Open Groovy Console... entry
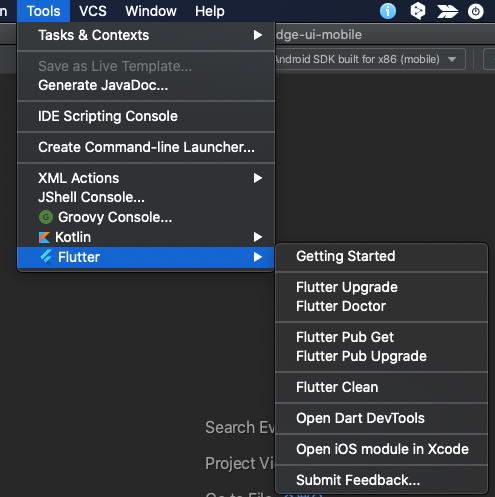 pyautogui.click(x=146, y=217)
